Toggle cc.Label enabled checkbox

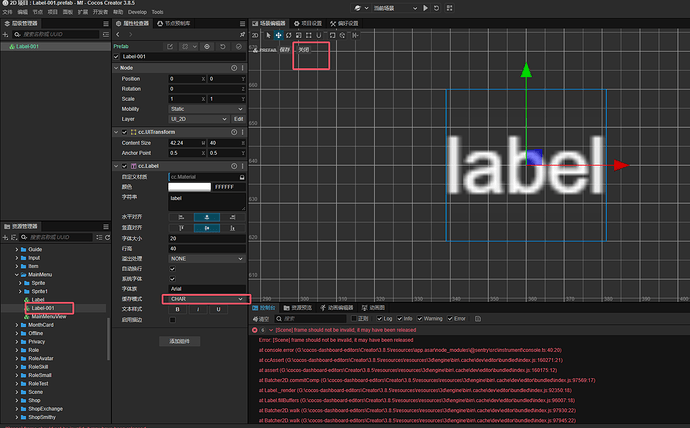125,166
